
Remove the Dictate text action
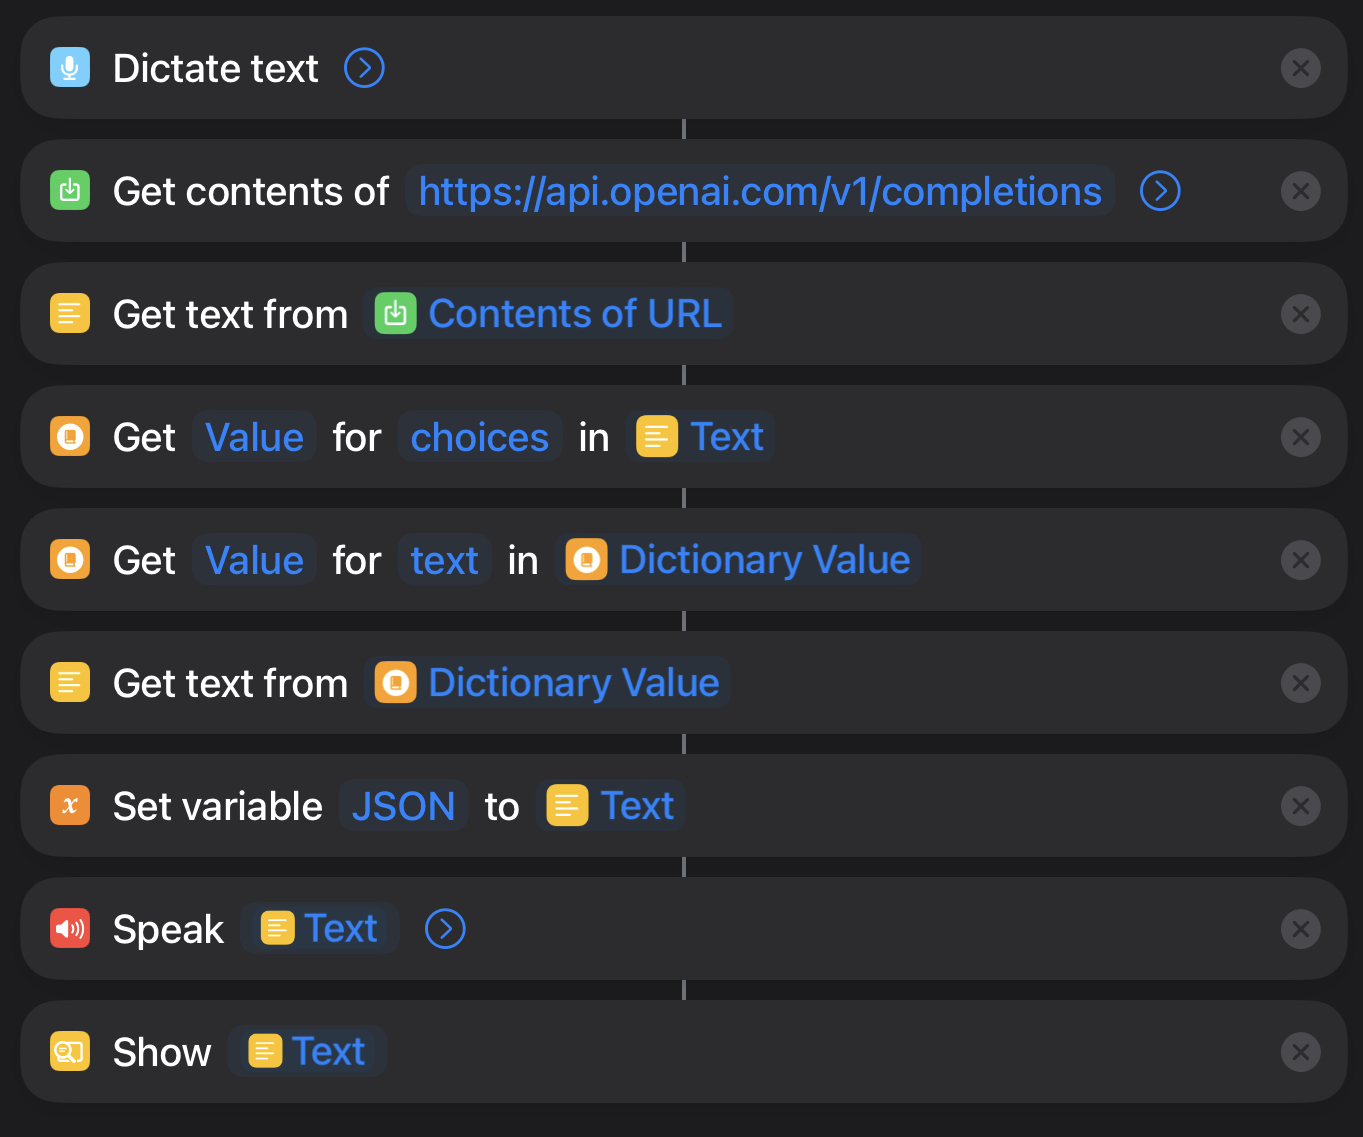[x=1300, y=68]
